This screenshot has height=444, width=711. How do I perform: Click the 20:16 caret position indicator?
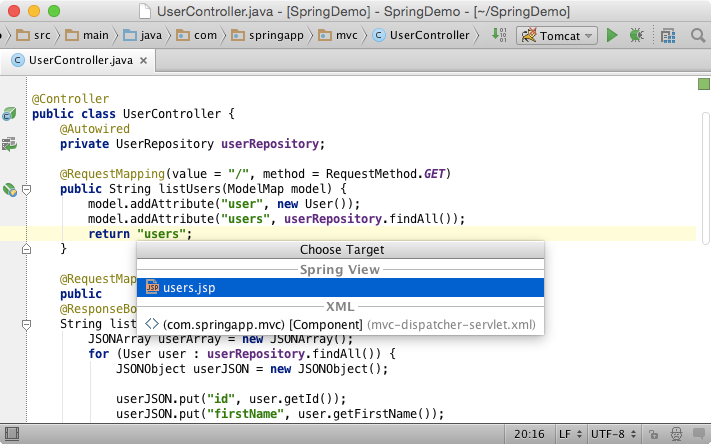[529, 434]
